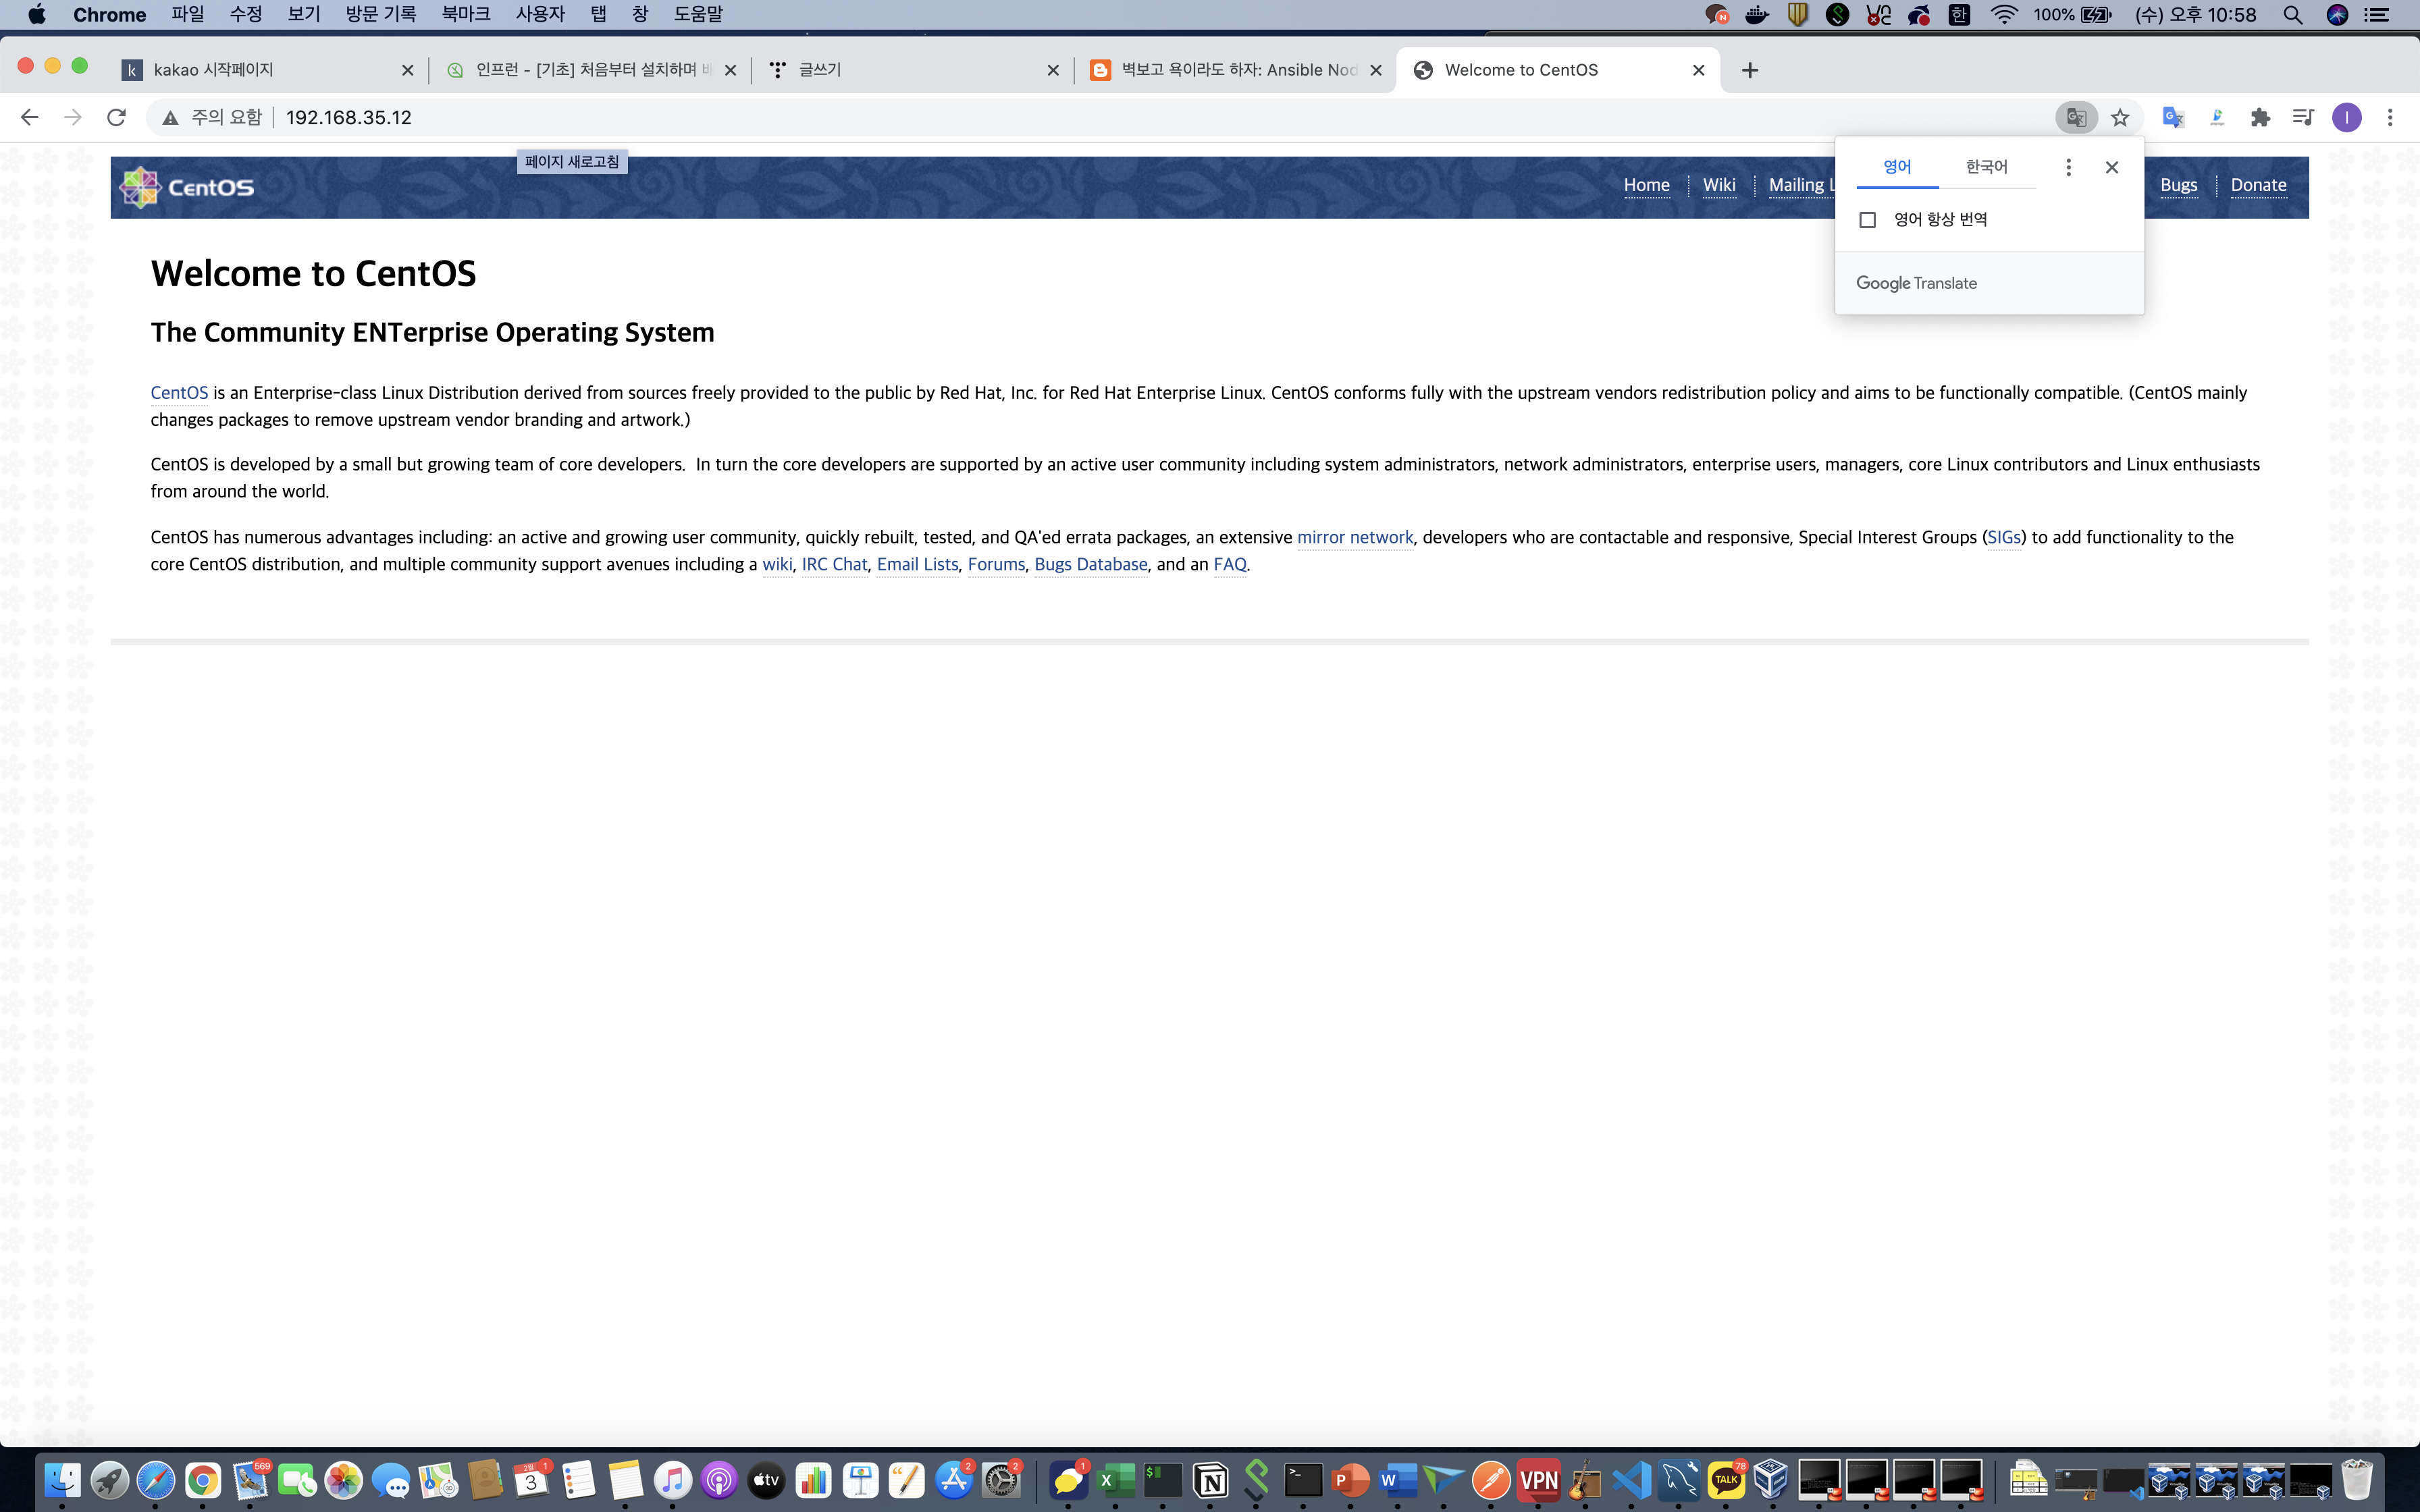Open the Extensions puzzle icon
The height and width of the screenshot is (1512, 2420).
(2260, 117)
